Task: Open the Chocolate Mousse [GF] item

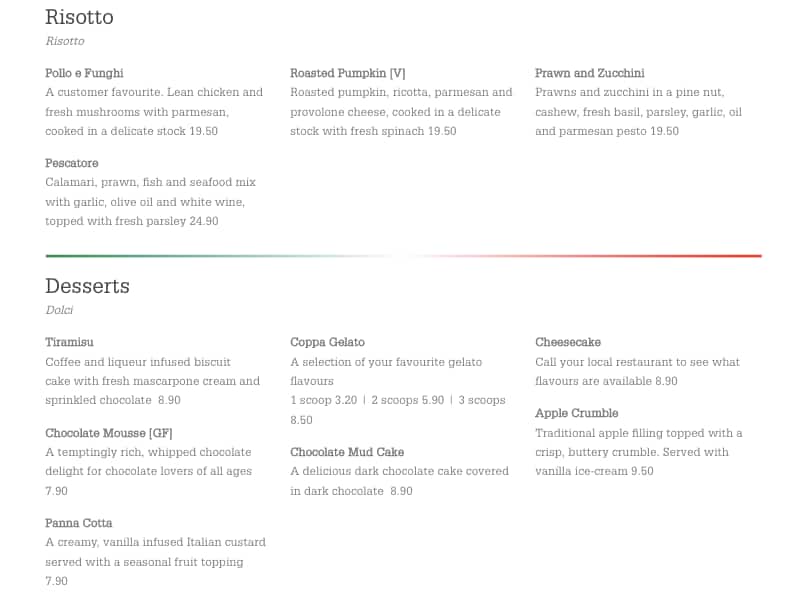Action: [x=109, y=433]
